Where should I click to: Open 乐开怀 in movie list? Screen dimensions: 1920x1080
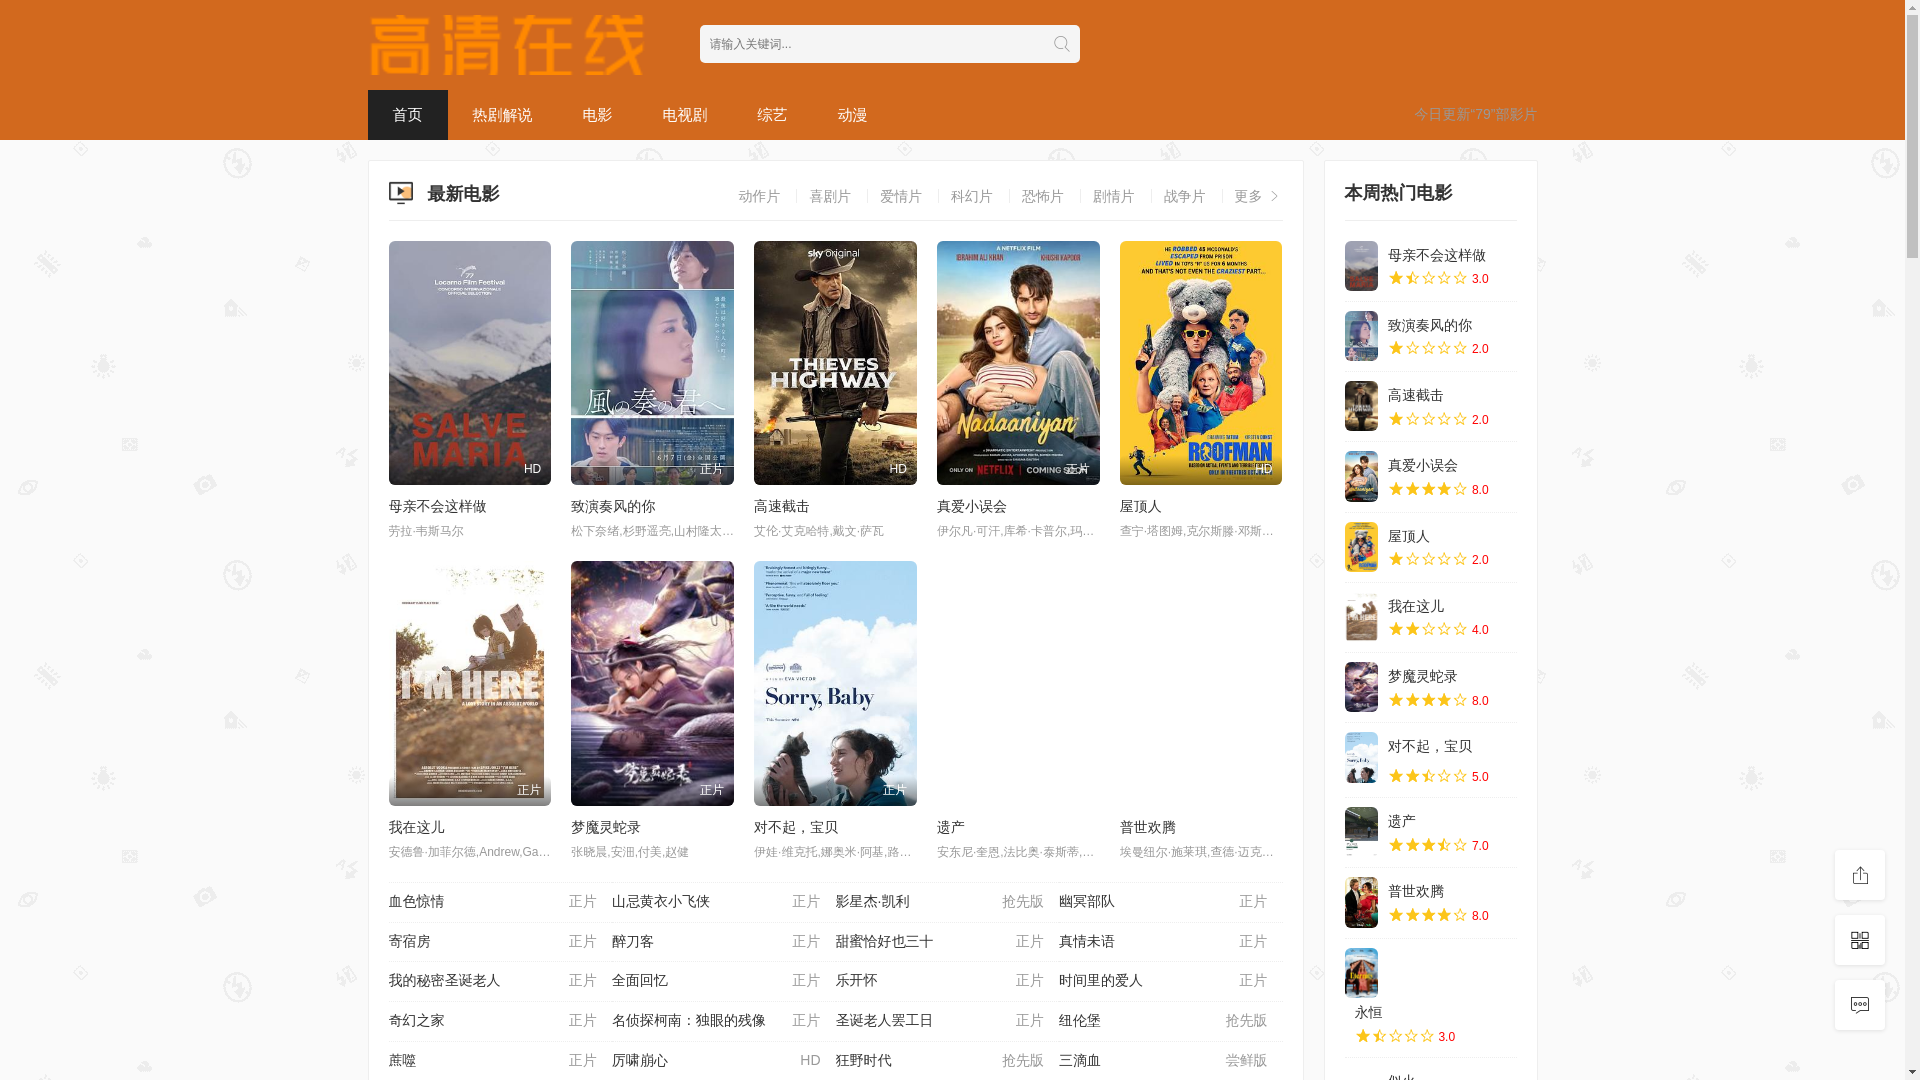point(857,981)
